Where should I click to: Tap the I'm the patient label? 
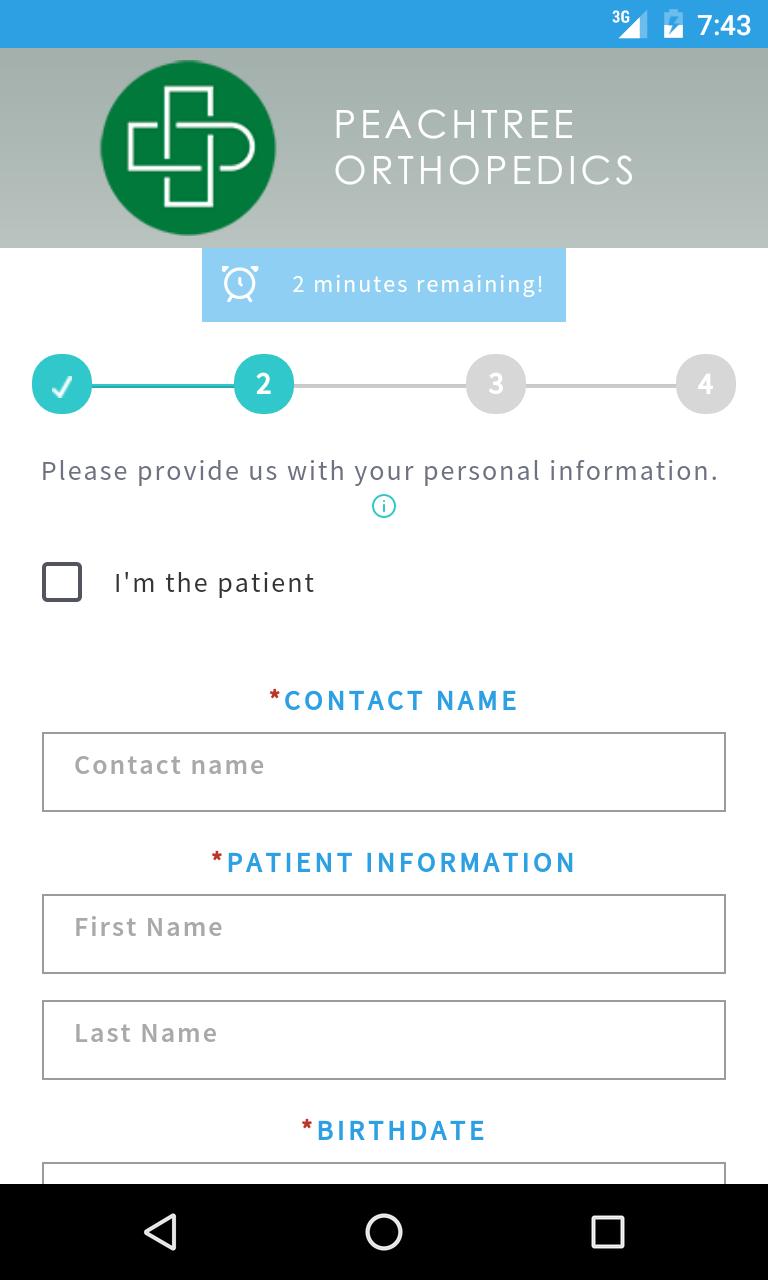coord(214,583)
